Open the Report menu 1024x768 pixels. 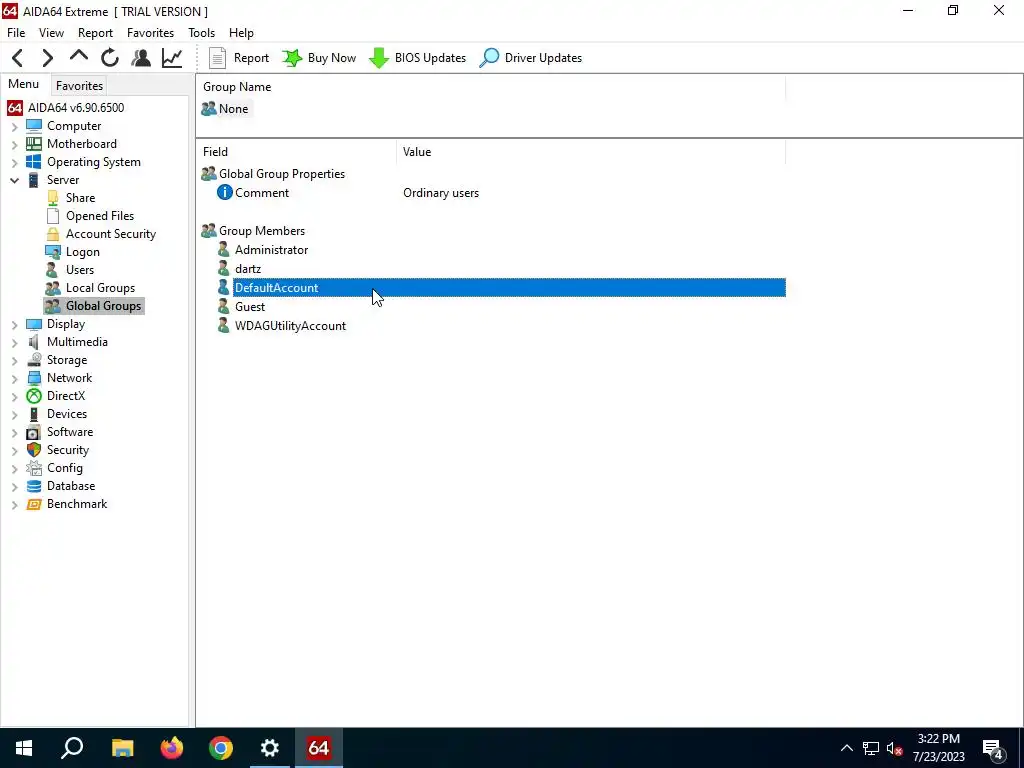pyautogui.click(x=95, y=33)
